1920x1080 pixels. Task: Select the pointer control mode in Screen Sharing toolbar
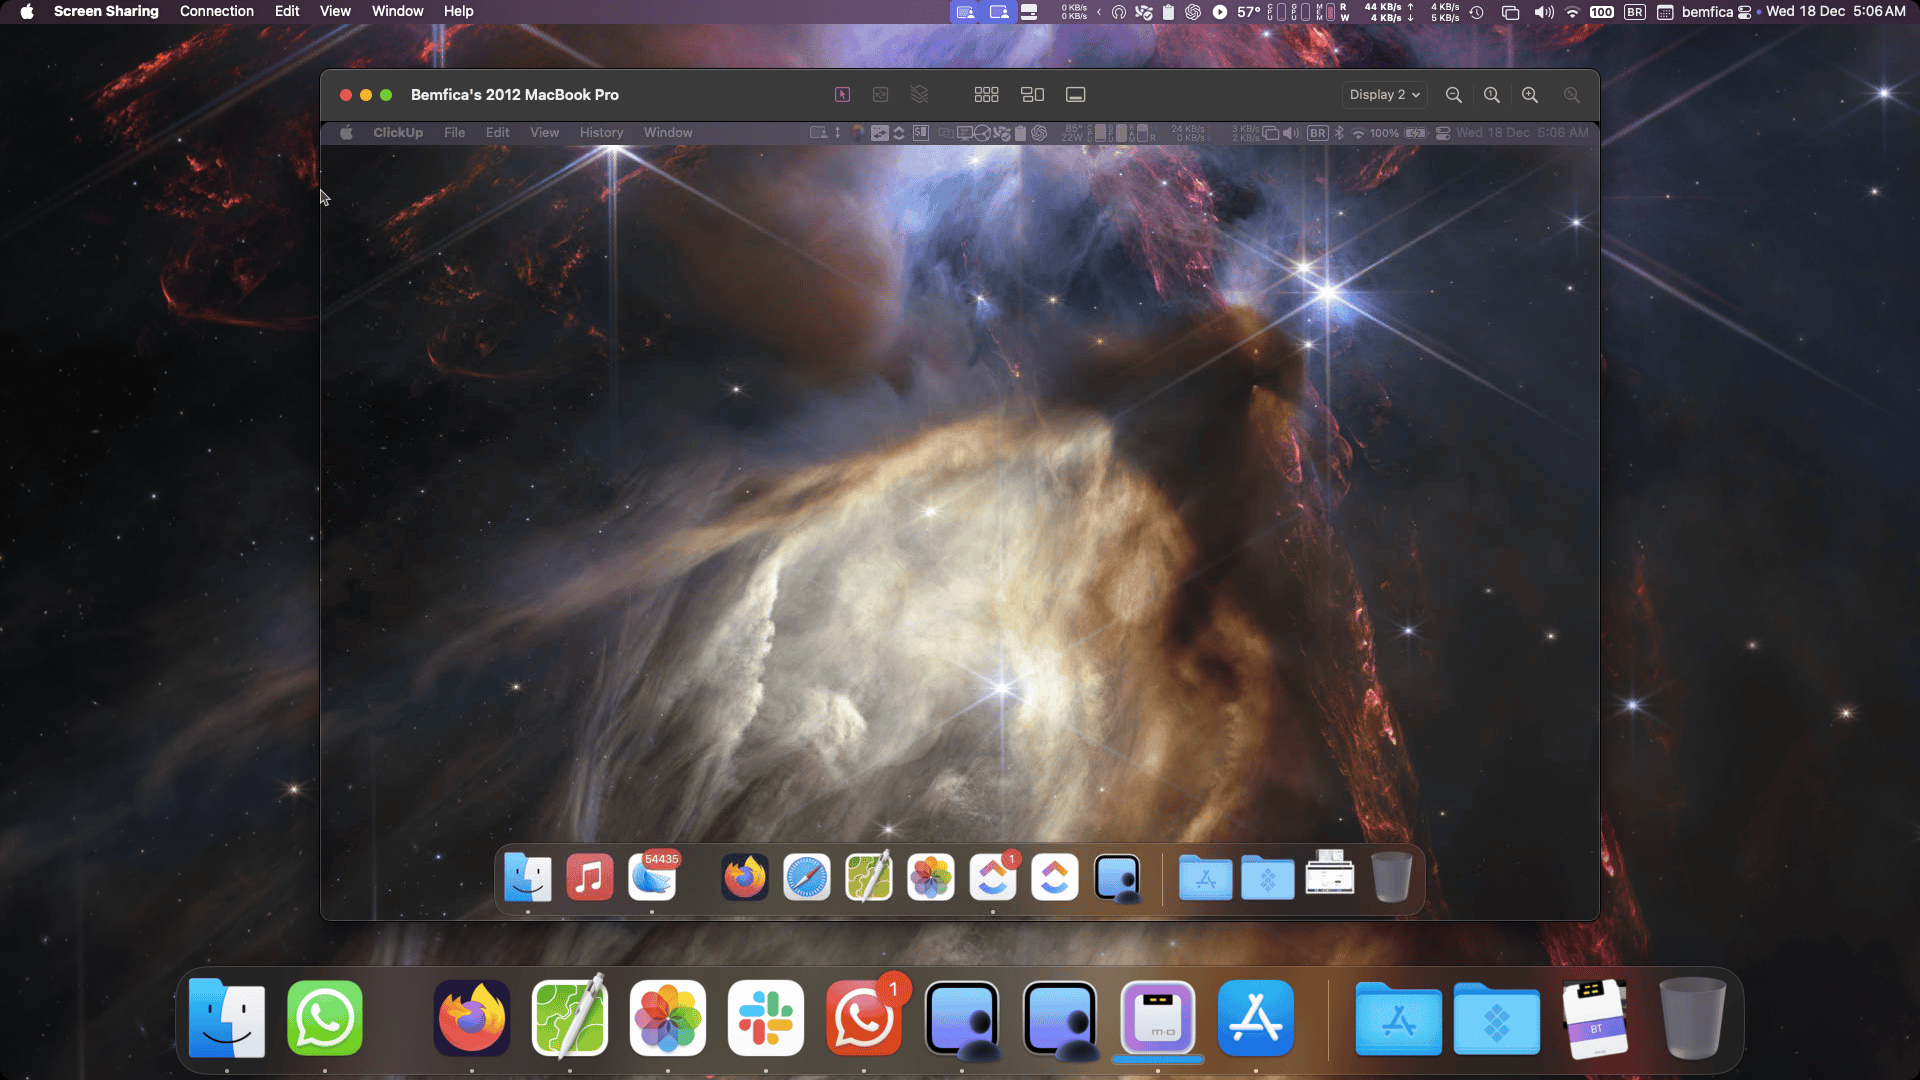tap(842, 94)
